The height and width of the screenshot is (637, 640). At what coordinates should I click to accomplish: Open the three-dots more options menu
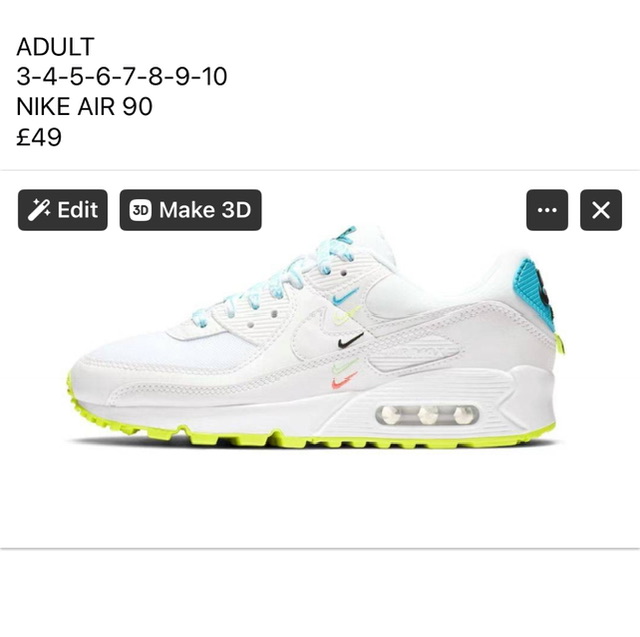coord(547,210)
